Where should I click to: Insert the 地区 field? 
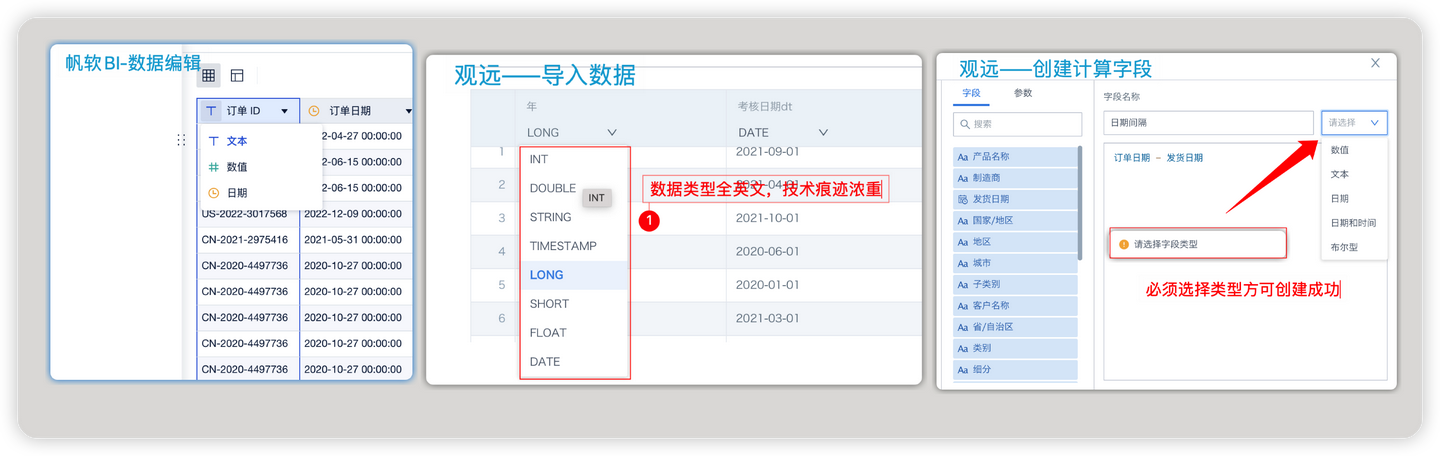1014,242
